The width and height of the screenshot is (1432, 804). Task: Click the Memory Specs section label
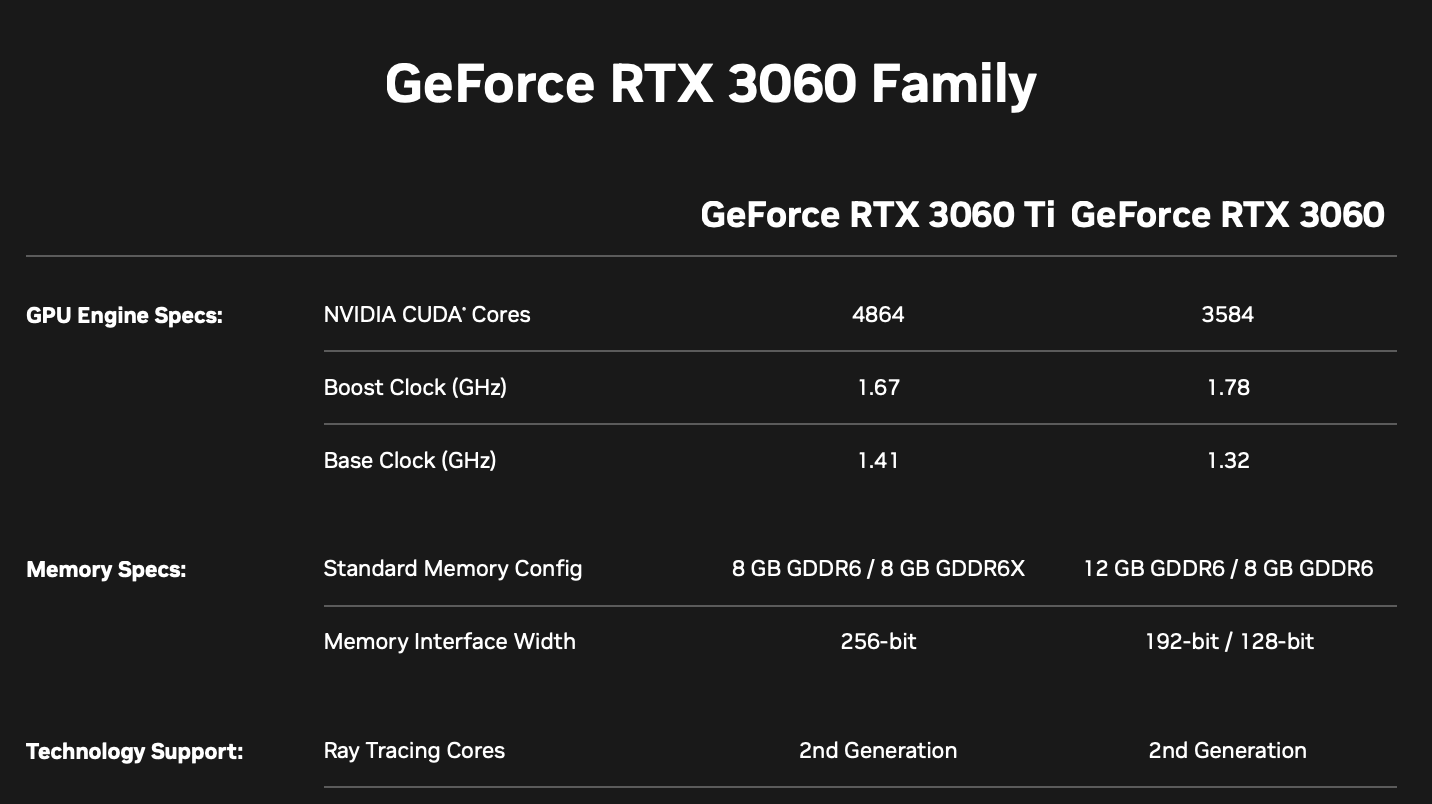pyautogui.click(x=106, y=570)
